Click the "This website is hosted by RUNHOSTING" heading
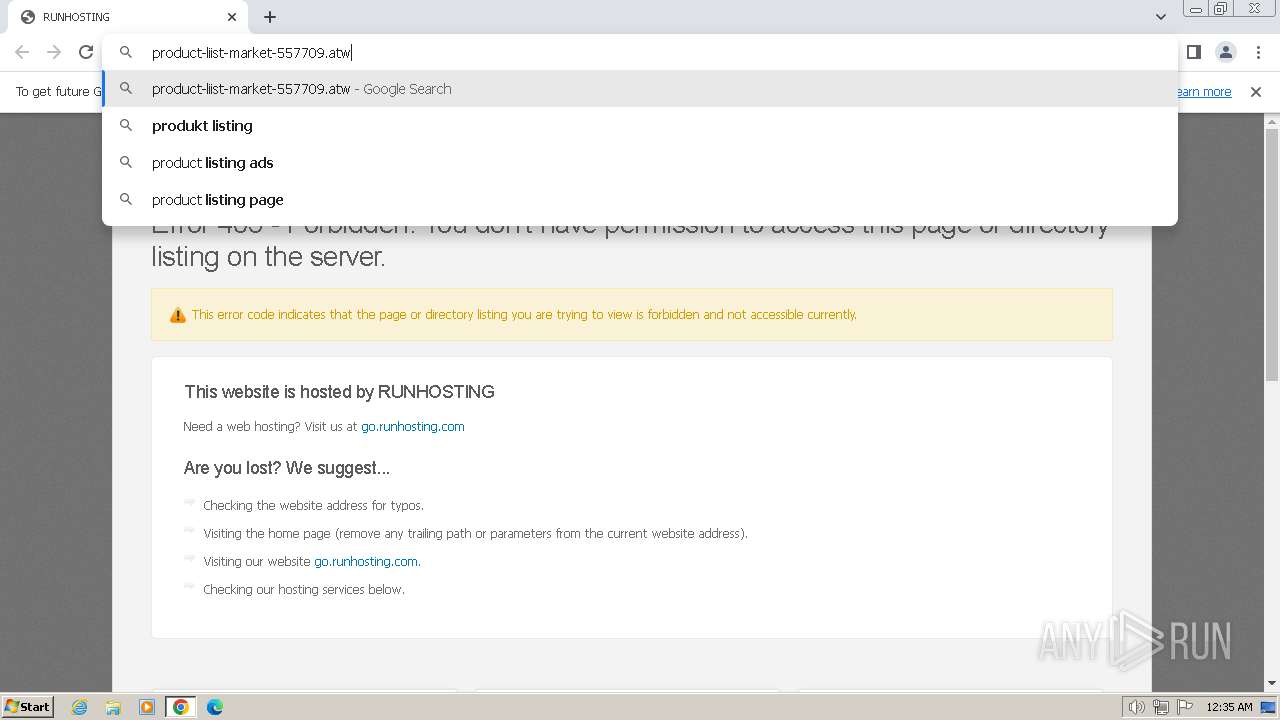Image resolution: width=1280 pixels, height=720 pixels. (x=339, y=392)
